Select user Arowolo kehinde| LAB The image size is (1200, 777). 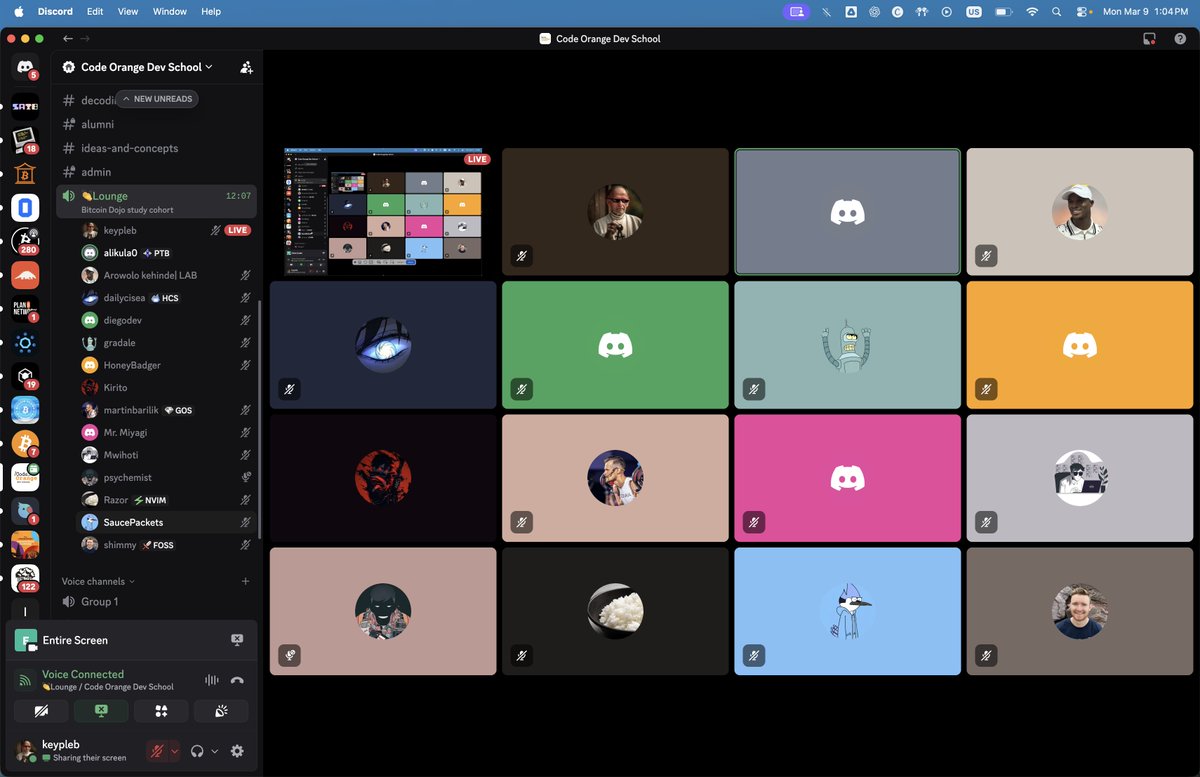click(166, 275)
